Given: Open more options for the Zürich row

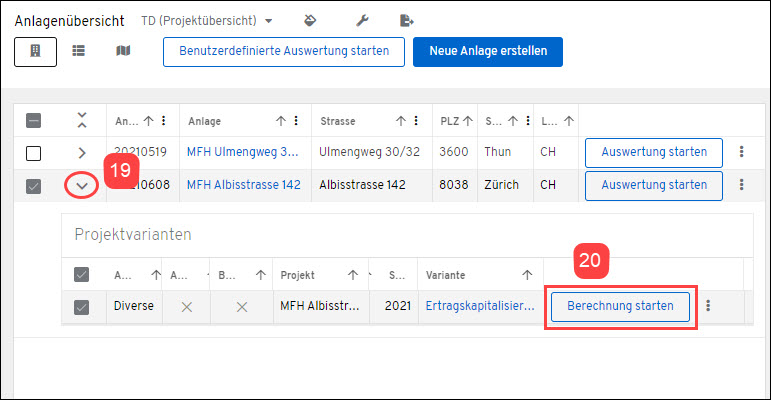Looking at the screenshot, I should [x=741, y=185].
